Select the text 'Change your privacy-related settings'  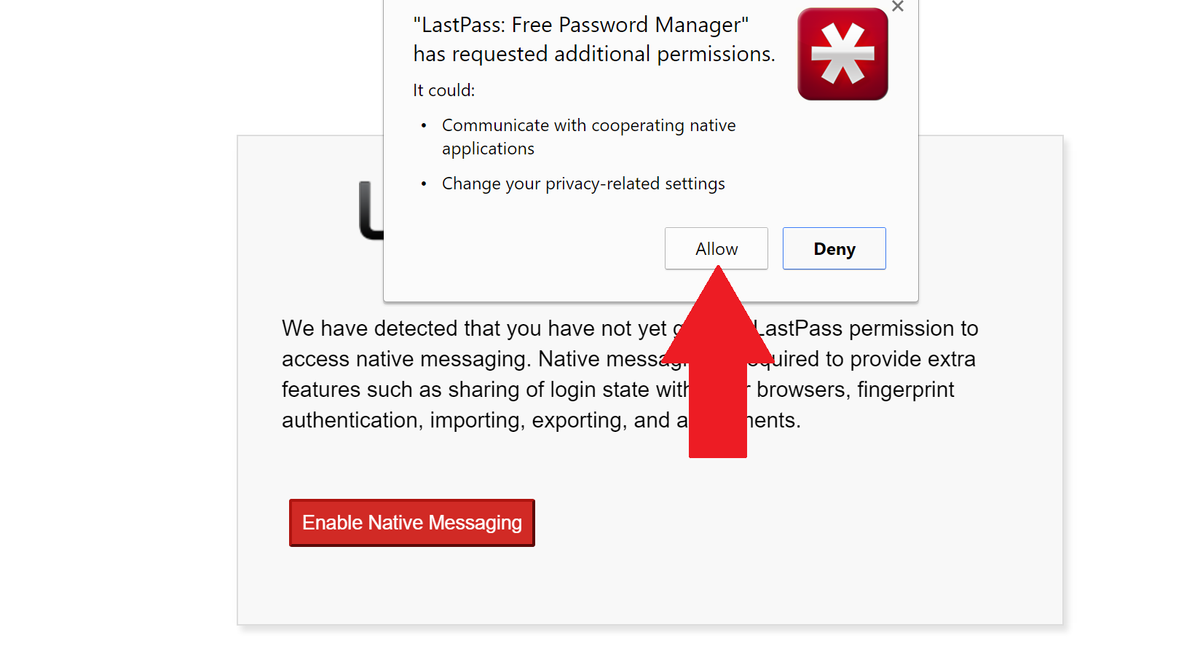[583, 184]
